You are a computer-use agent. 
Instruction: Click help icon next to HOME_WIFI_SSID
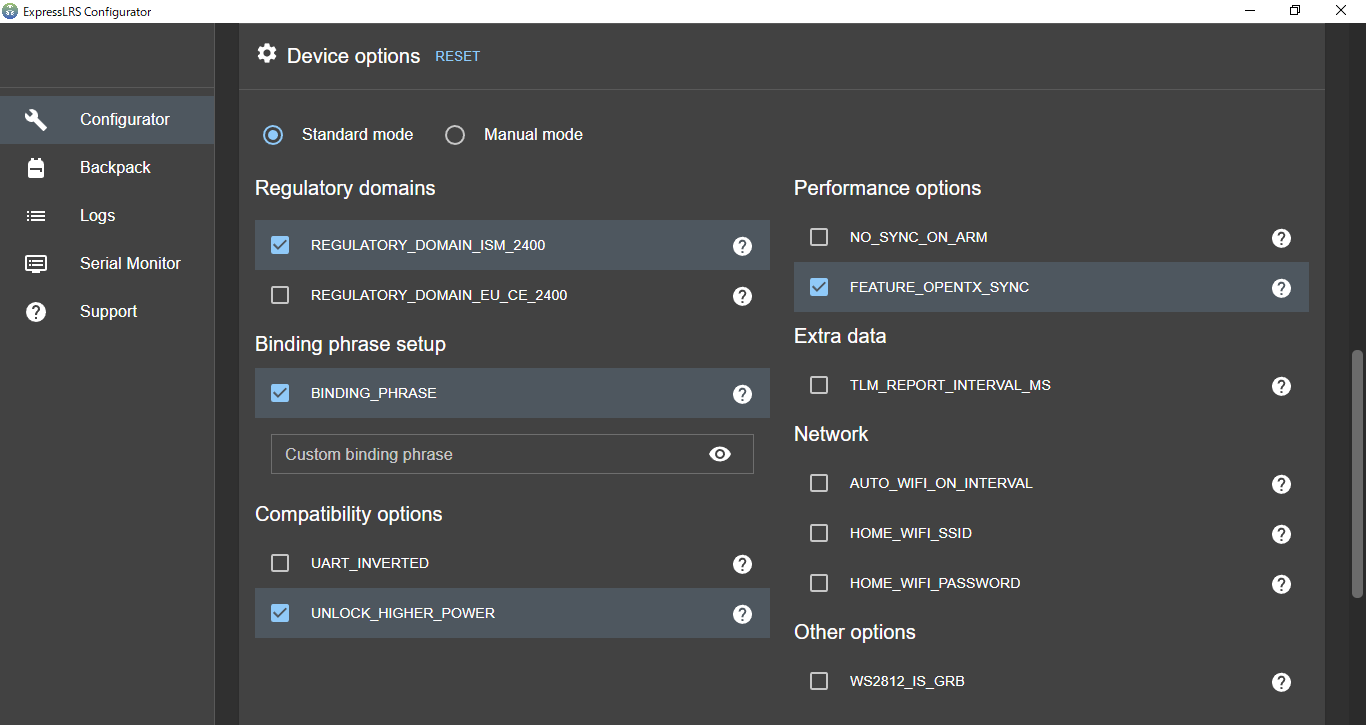click(1281, 534)
